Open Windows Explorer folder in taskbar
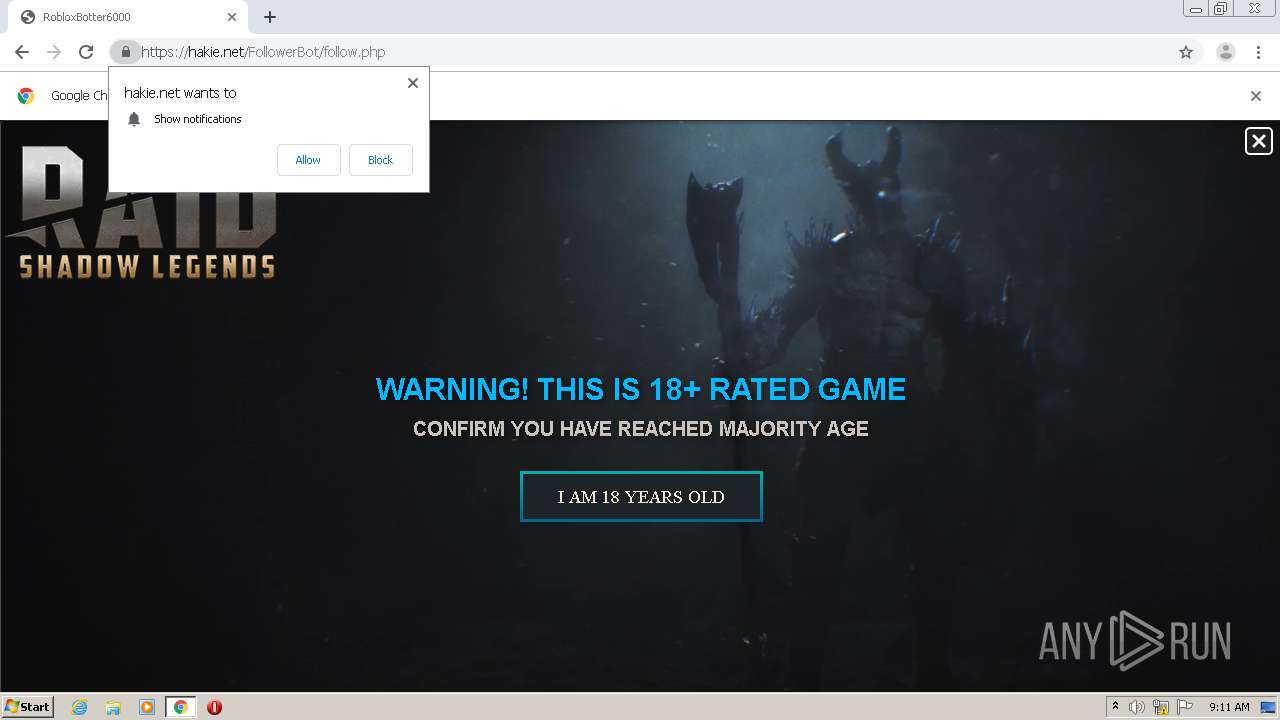 click(113, 707)
